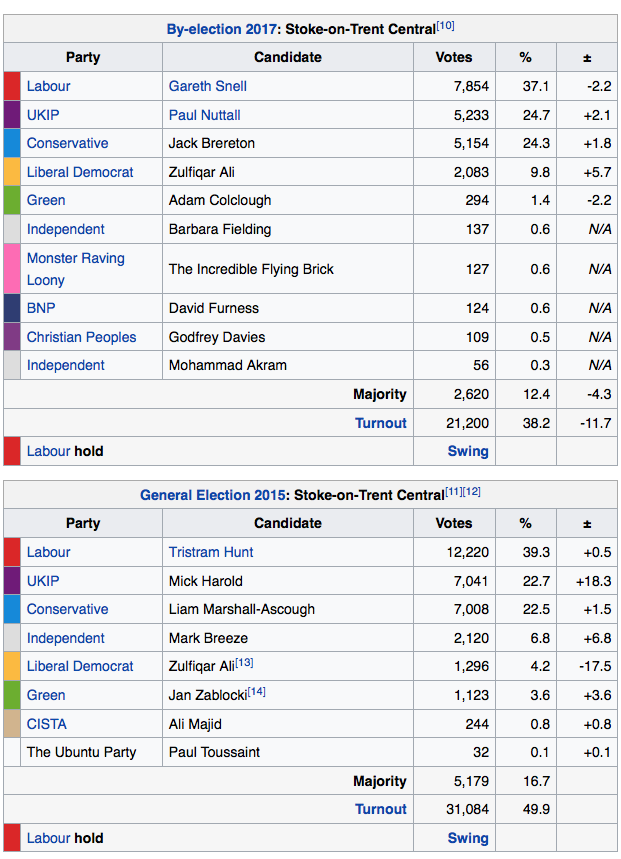Click Liberal Democrat link in 2015 table
Viewport: 621px width, 859px height.
pyautogui.click(x=80, y=666)
